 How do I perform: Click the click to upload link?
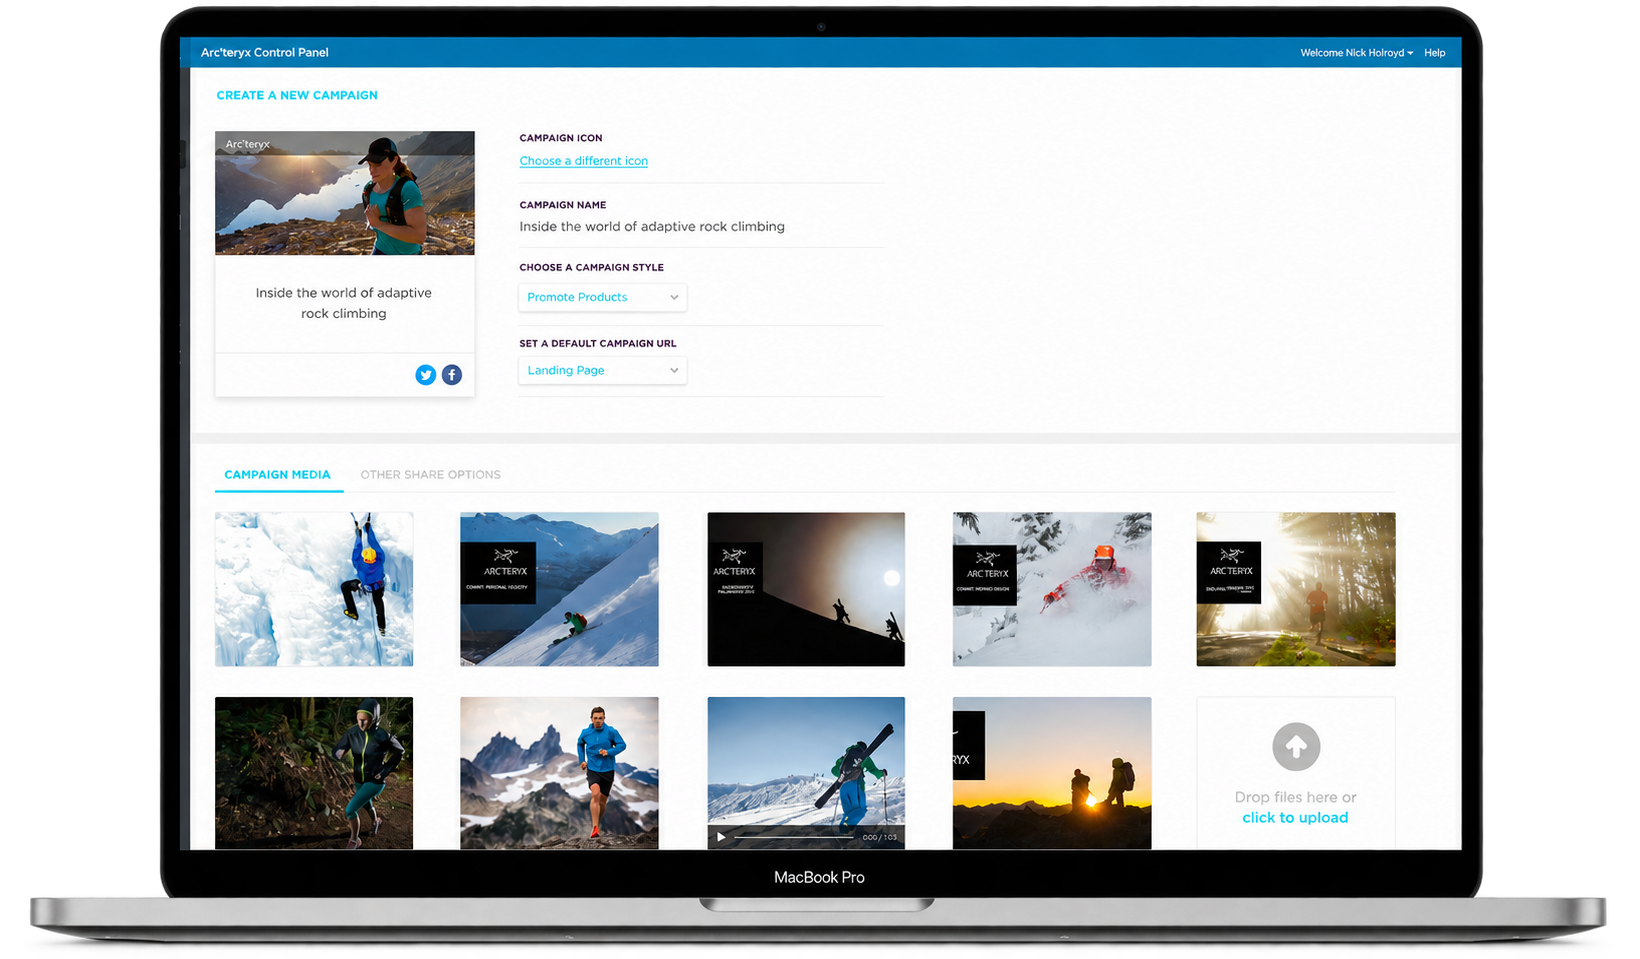(x=1295, y=818)
